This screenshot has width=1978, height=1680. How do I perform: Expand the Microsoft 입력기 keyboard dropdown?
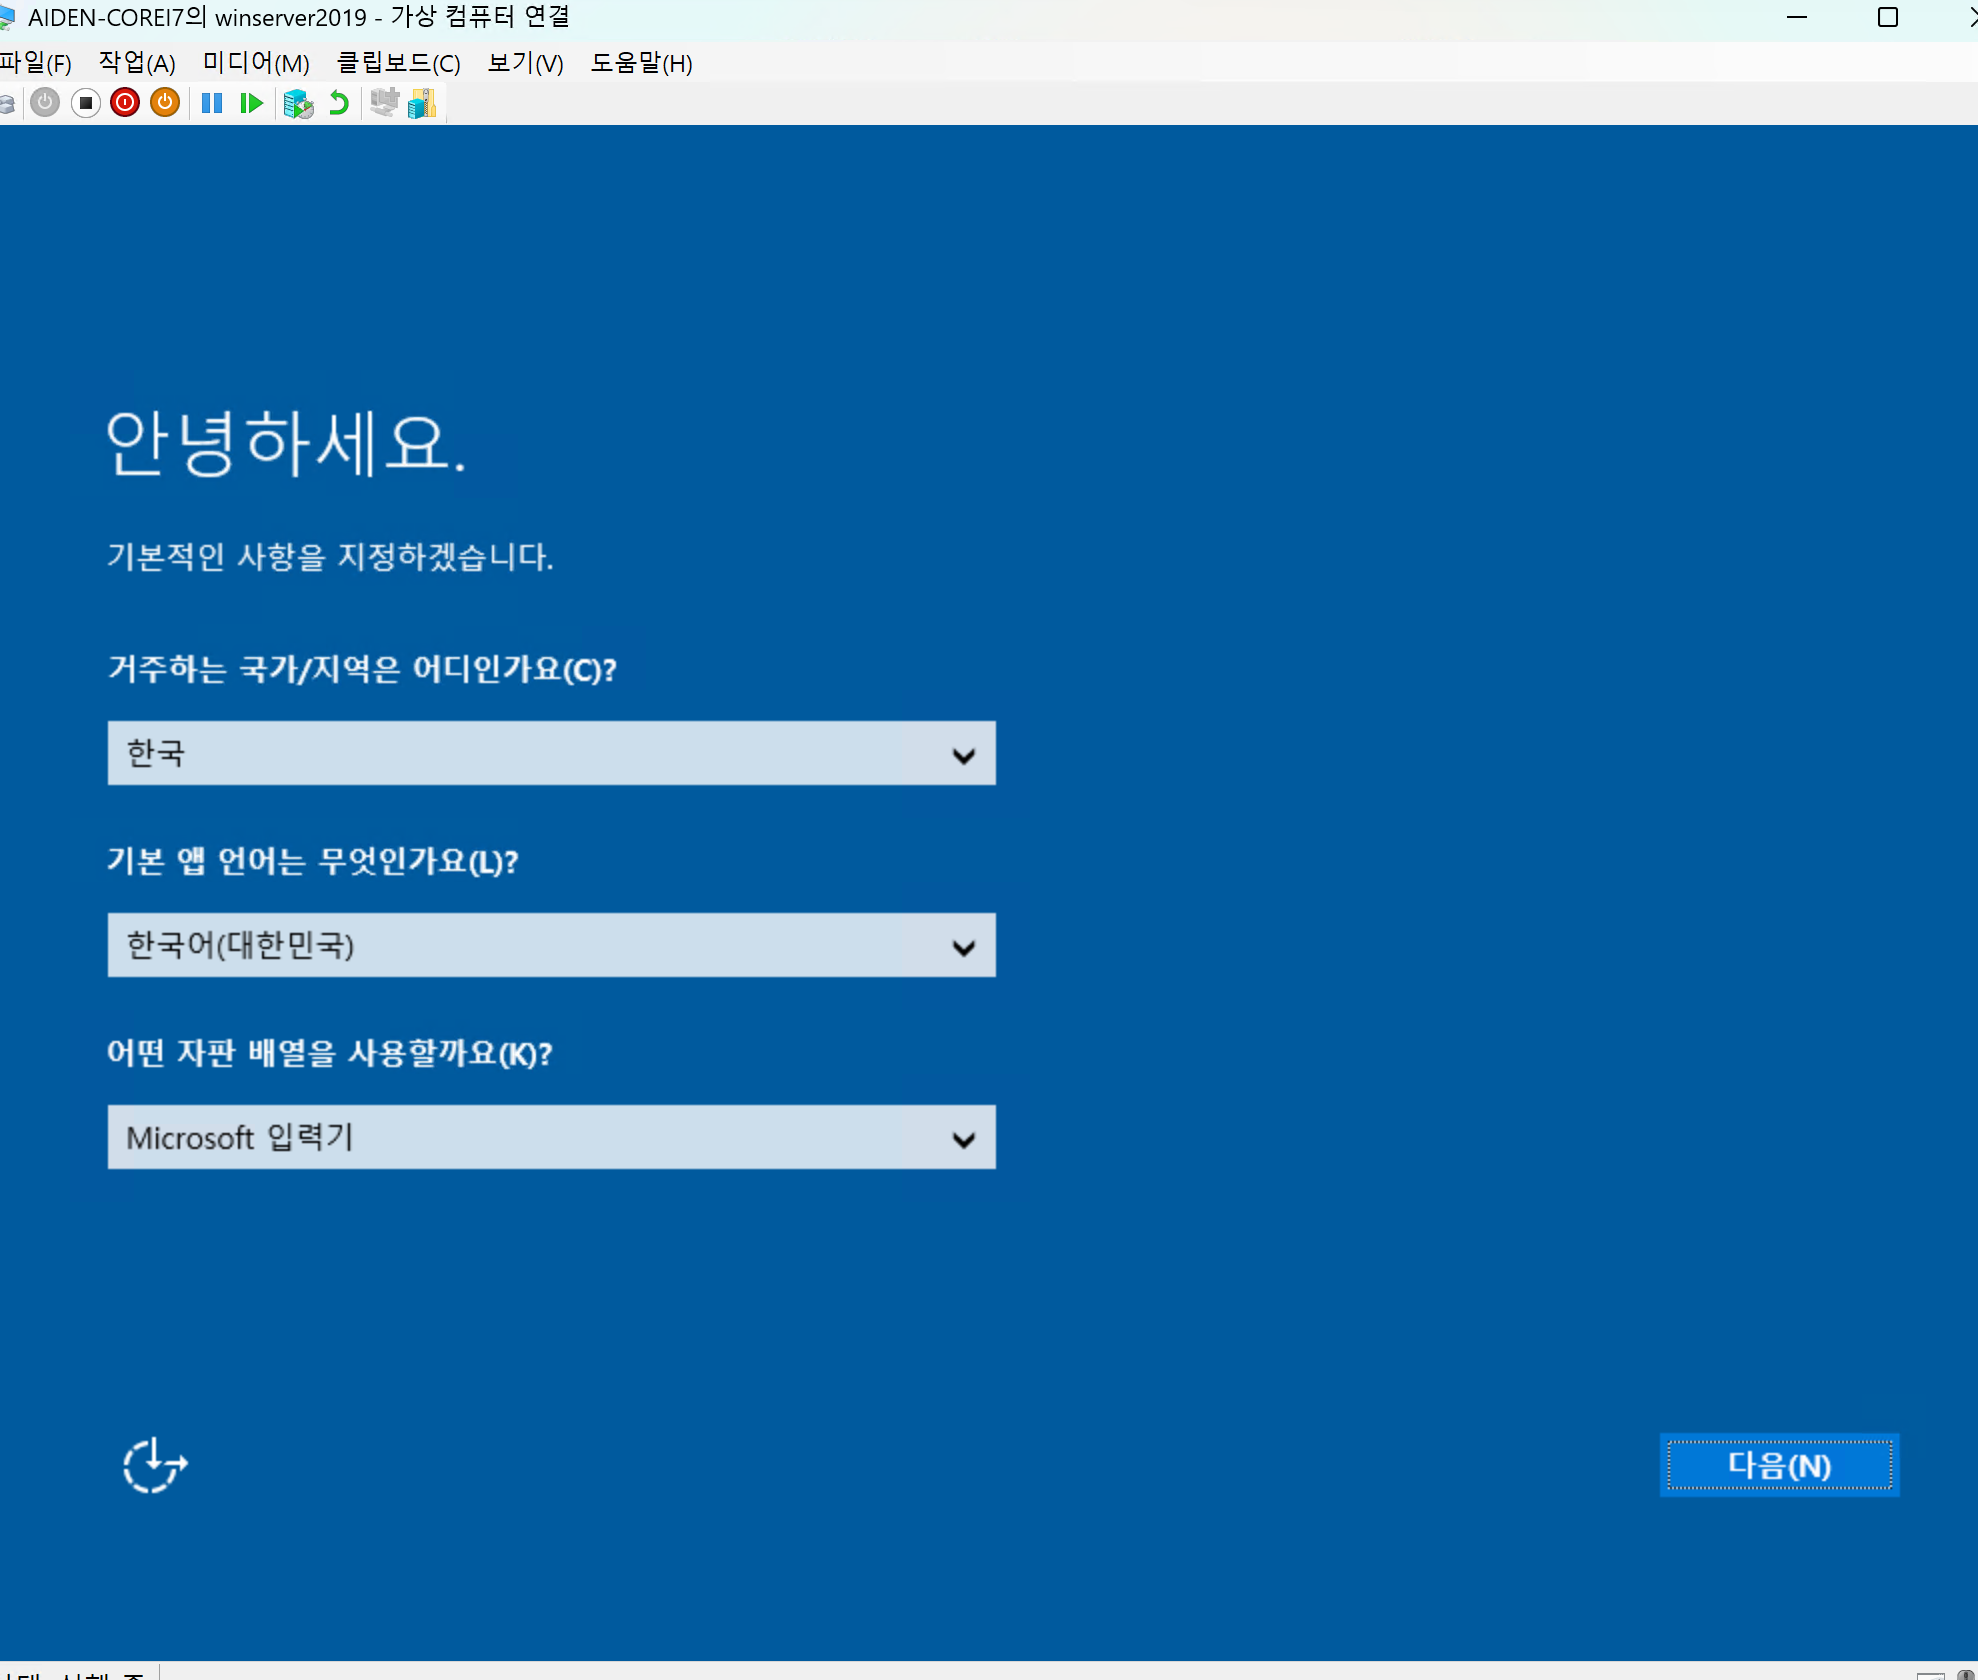click(x=551, y=1137)
